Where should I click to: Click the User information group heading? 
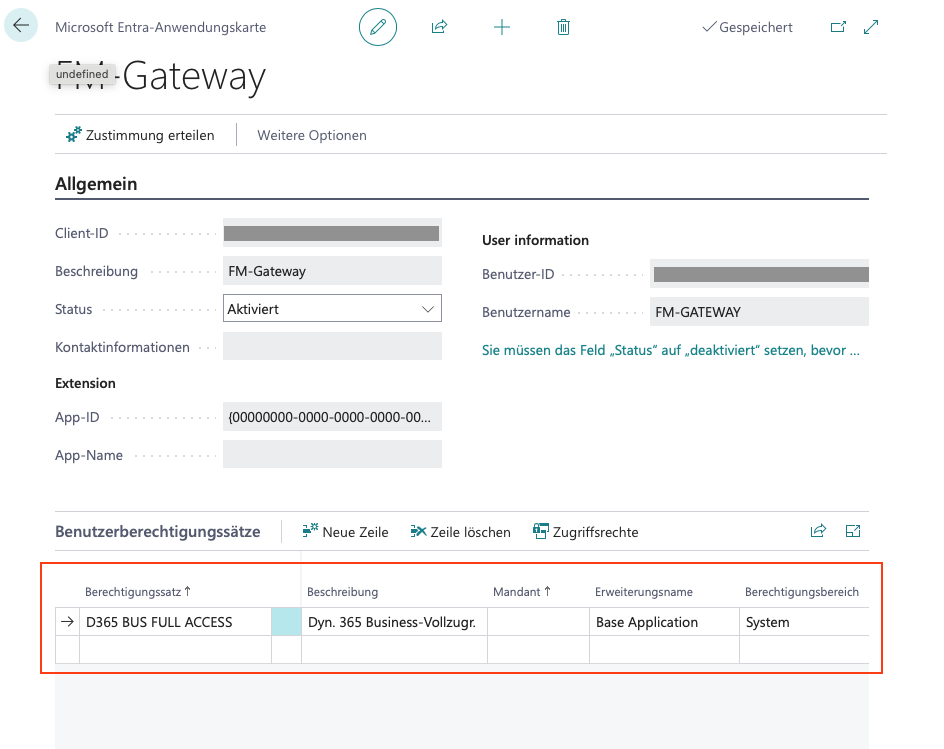[535, 240]
